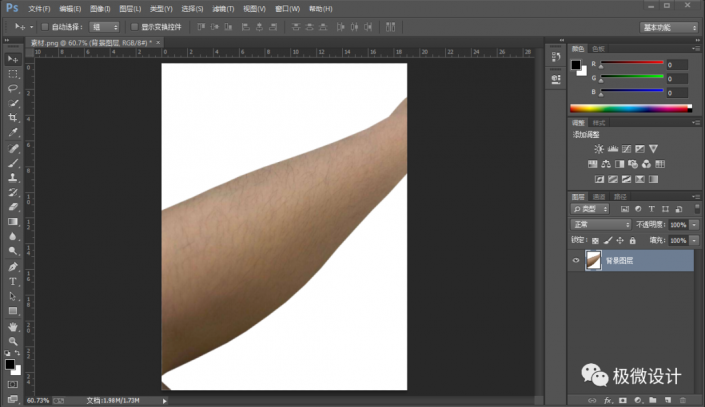The height and width of the screenshot is (407, 705).
Task: Switch to the 色板 tab
Action: click(x=598, y=49)
